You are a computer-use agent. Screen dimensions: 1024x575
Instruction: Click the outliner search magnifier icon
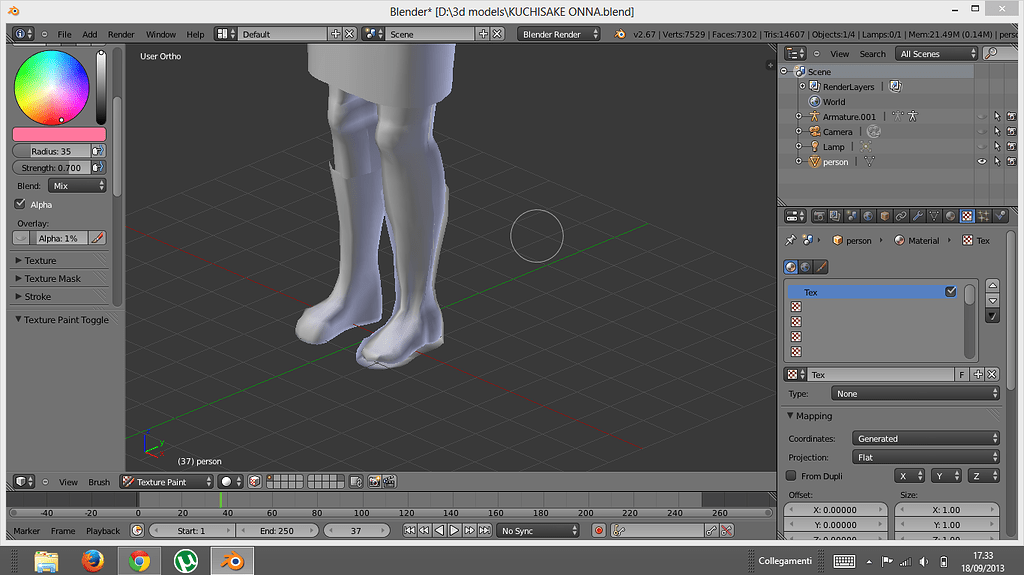click(991, 54)
